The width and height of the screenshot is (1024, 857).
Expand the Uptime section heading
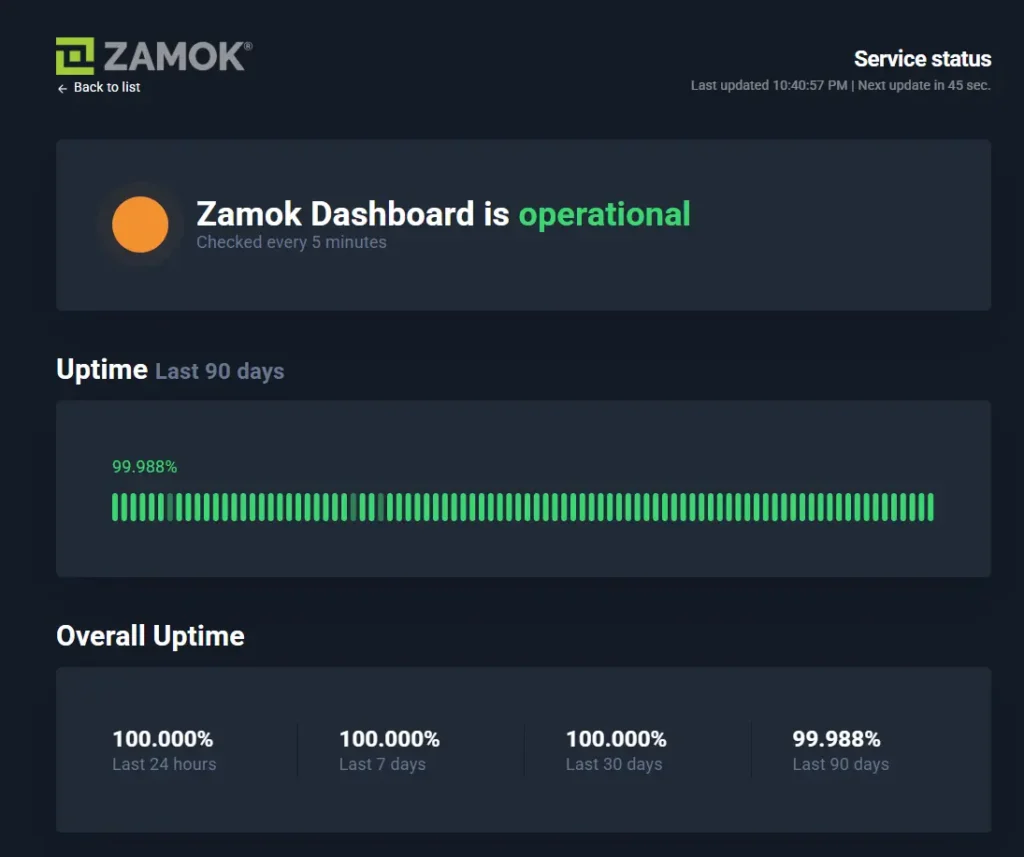[100, 369]
